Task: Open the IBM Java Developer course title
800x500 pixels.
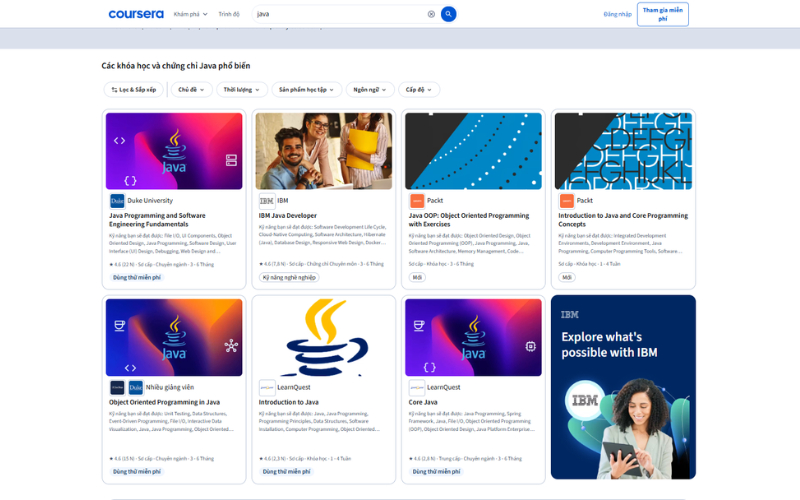Action: [287, 216]
